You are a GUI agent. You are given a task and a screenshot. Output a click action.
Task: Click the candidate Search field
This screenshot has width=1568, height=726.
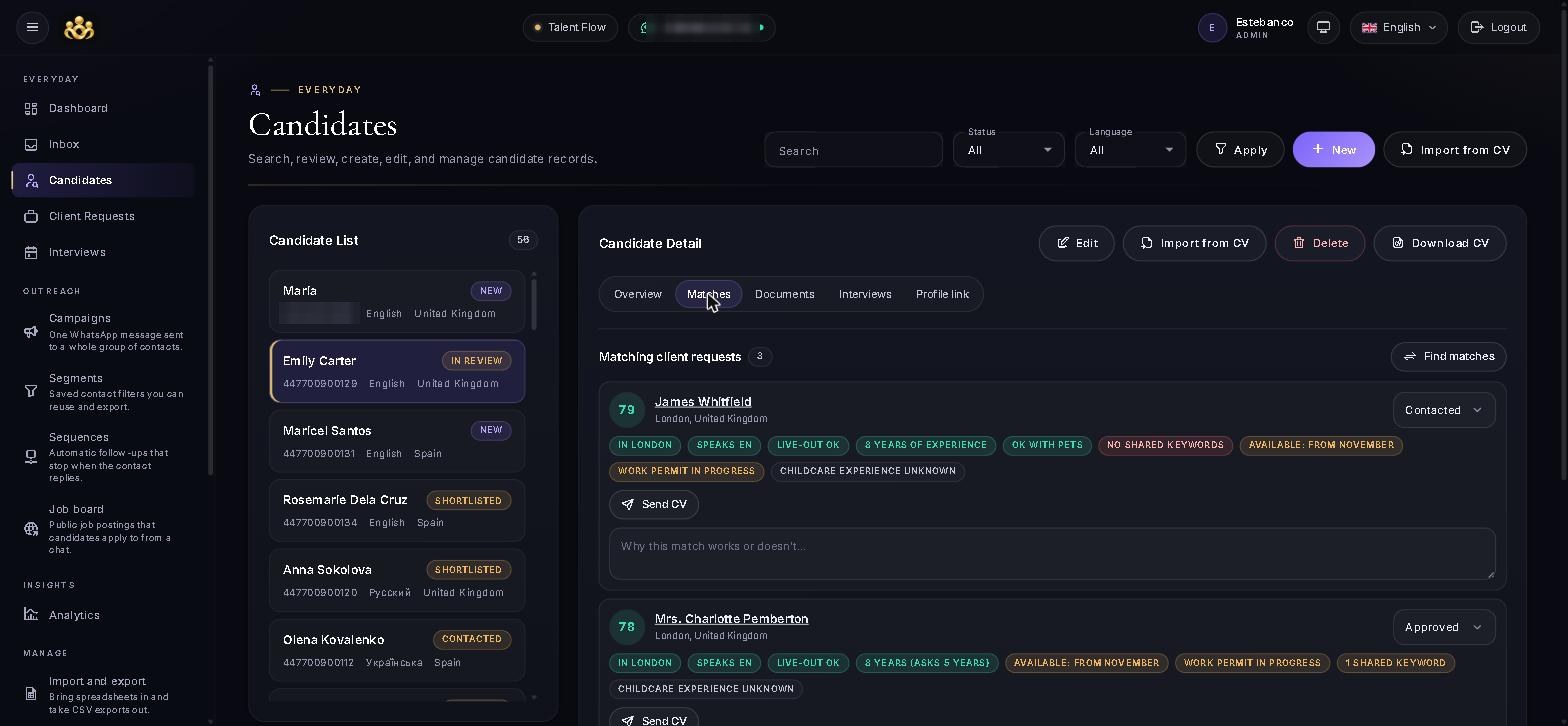click(853, 150)
